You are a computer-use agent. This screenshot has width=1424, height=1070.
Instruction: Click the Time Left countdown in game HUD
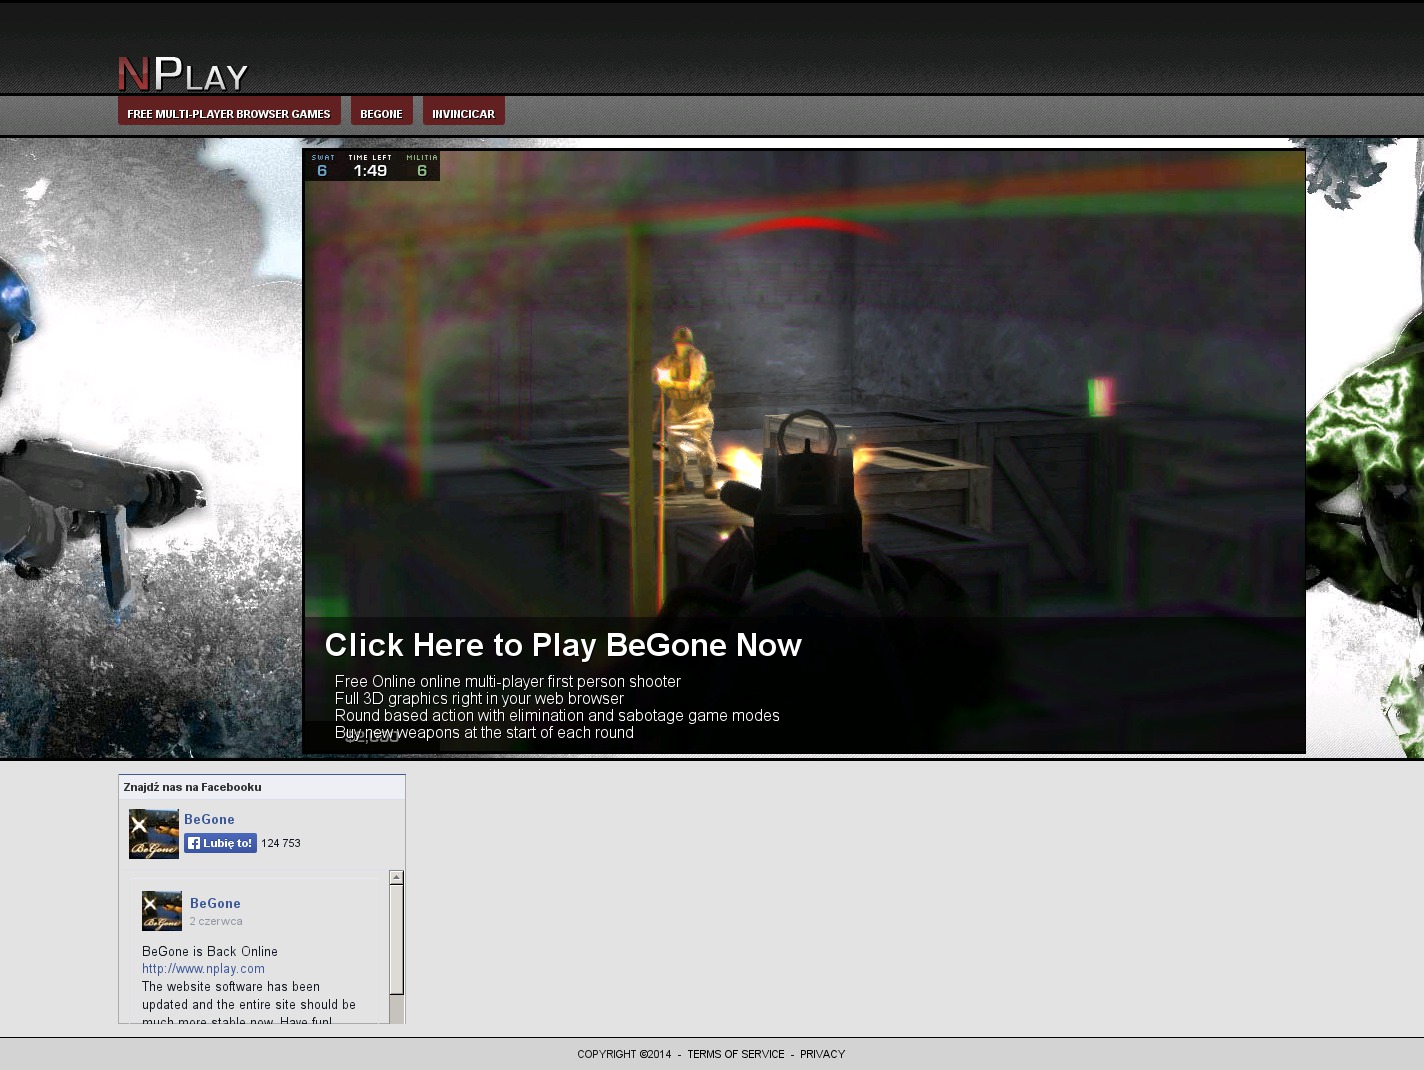[370, 167]
